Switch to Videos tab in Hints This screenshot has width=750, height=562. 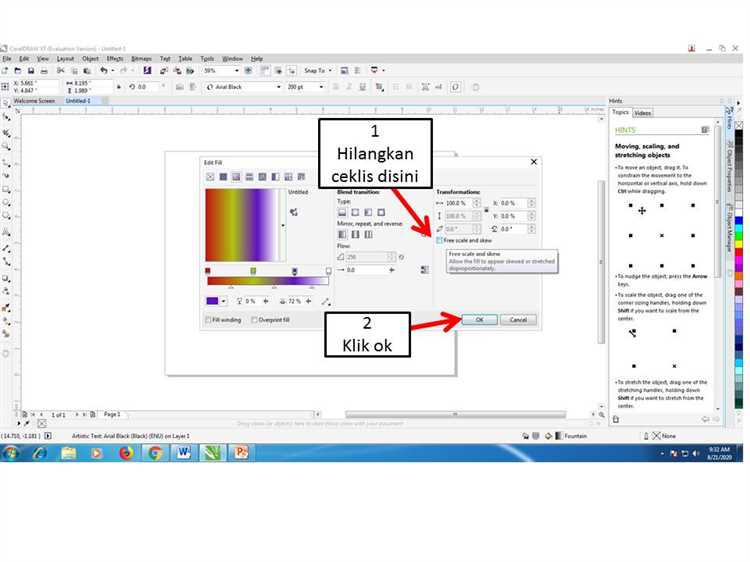point(642,113)
